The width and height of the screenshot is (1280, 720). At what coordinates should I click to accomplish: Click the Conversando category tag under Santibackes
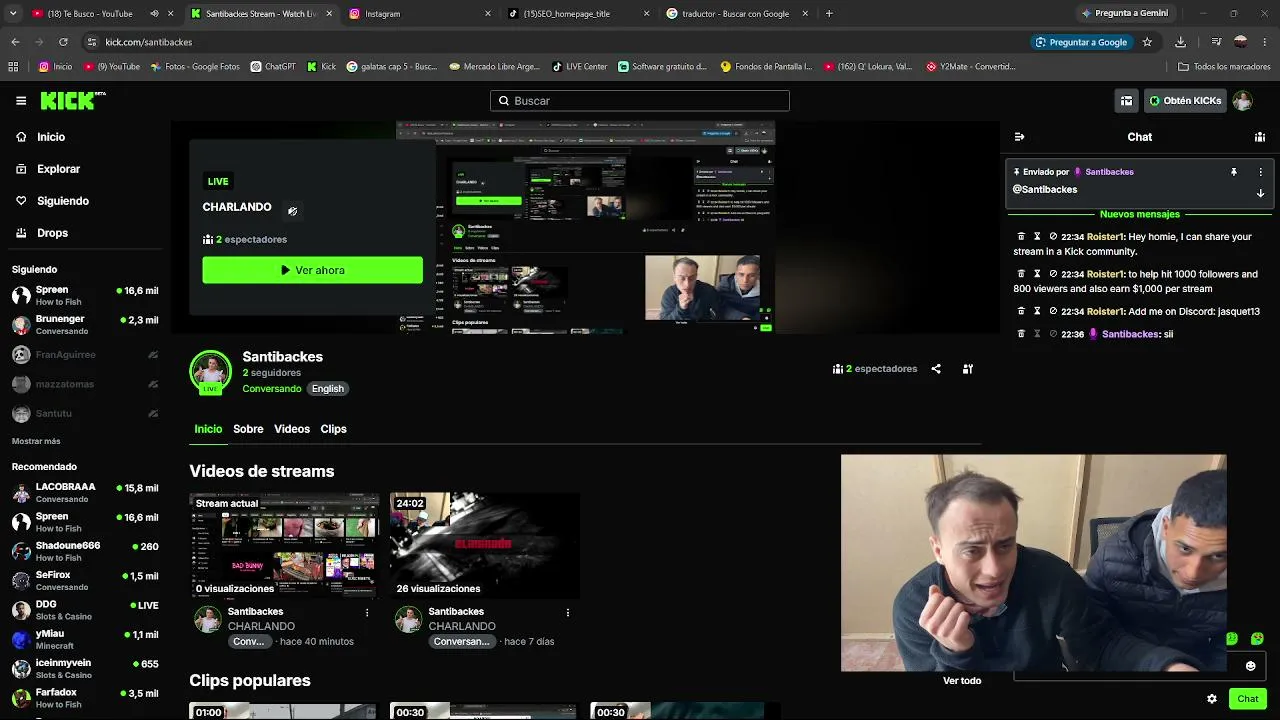coord(272,389)
